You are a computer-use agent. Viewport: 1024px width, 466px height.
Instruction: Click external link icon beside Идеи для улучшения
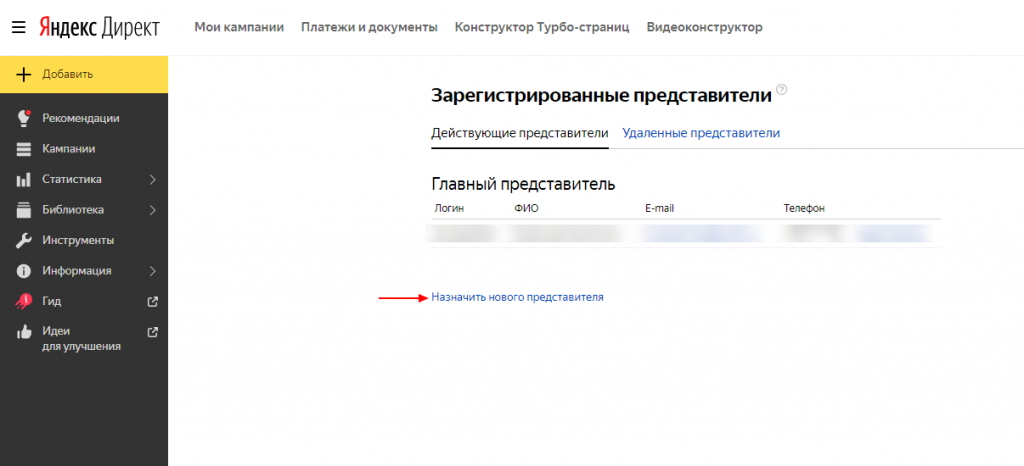(x=153, y=332)
